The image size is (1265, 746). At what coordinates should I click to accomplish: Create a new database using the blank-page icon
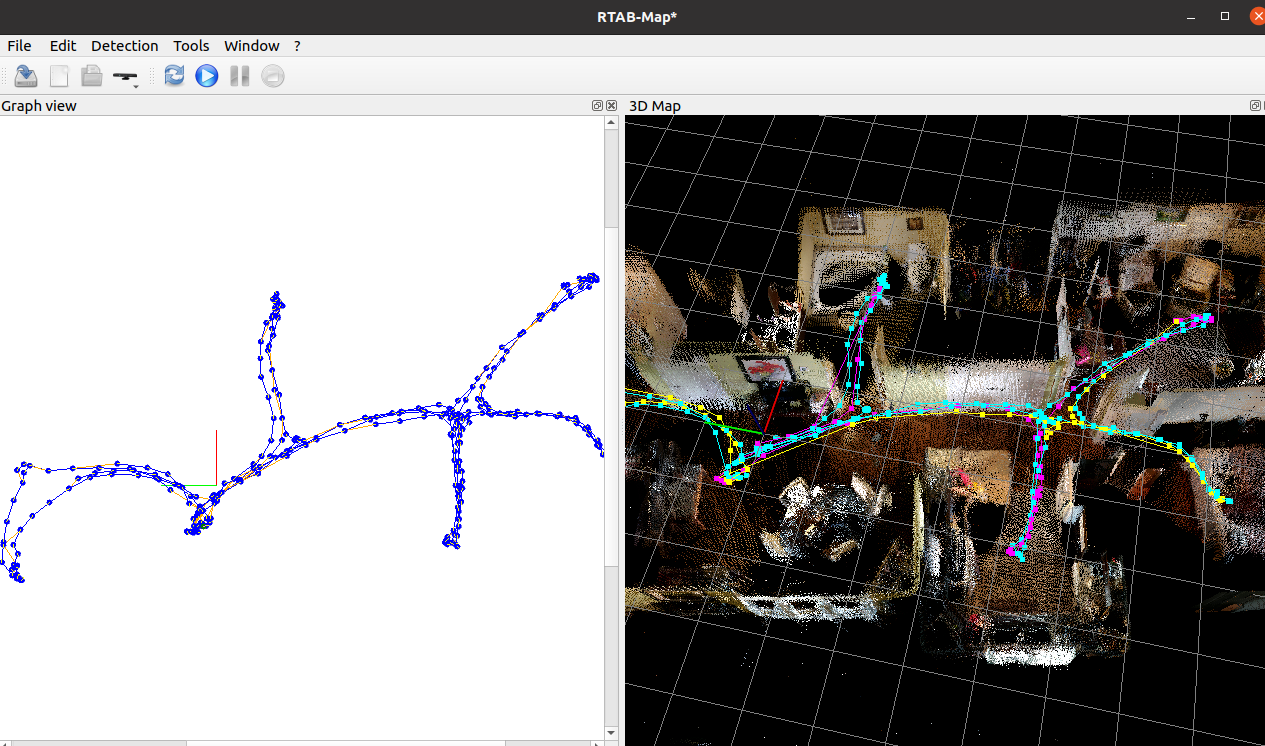pos(59,76)
